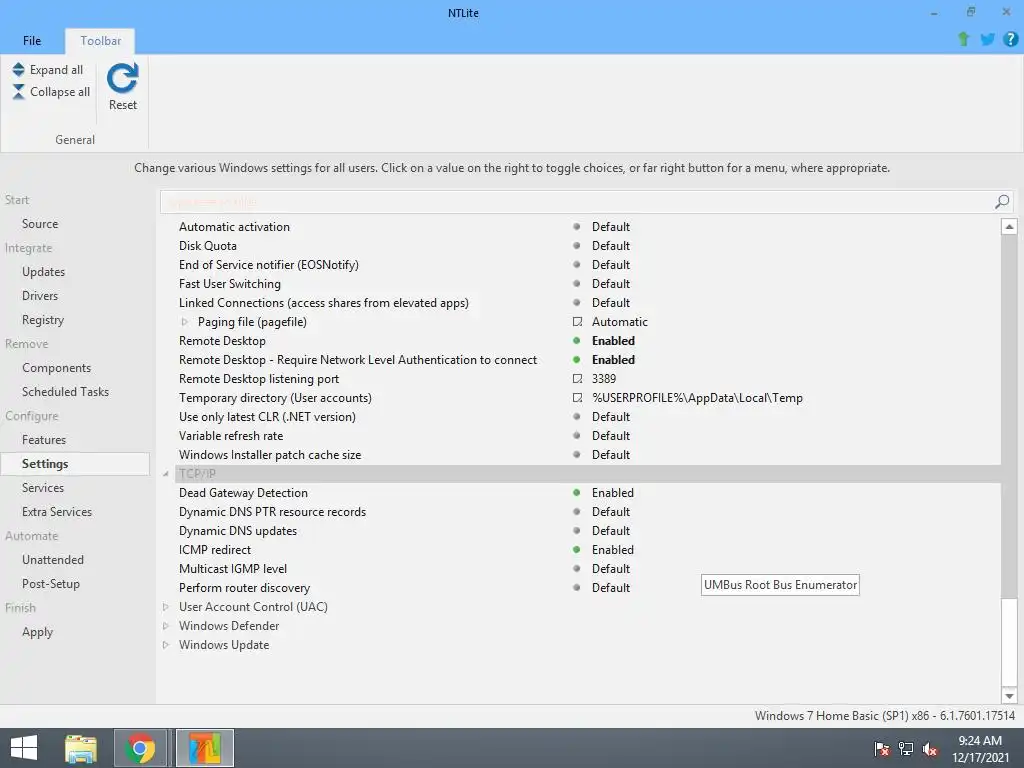The width and height of the screenshot is (1024, 768).
Task: Click the edit icon beside the Temp directory value
Action: pos(577,397)
